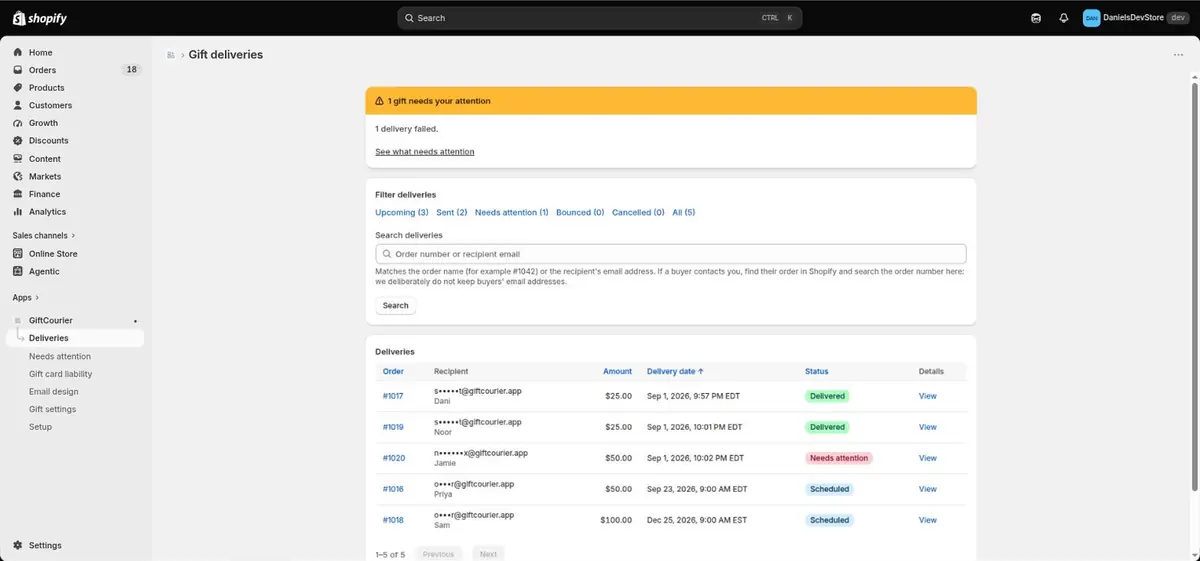
Task: Open the Products tag icon
Action: [18, 88]
